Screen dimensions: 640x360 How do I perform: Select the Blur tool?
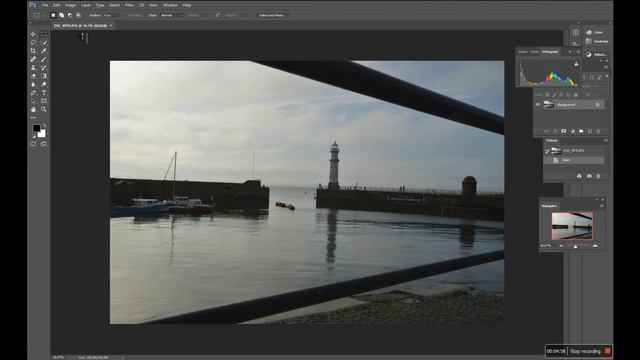[x=33, y=84]
